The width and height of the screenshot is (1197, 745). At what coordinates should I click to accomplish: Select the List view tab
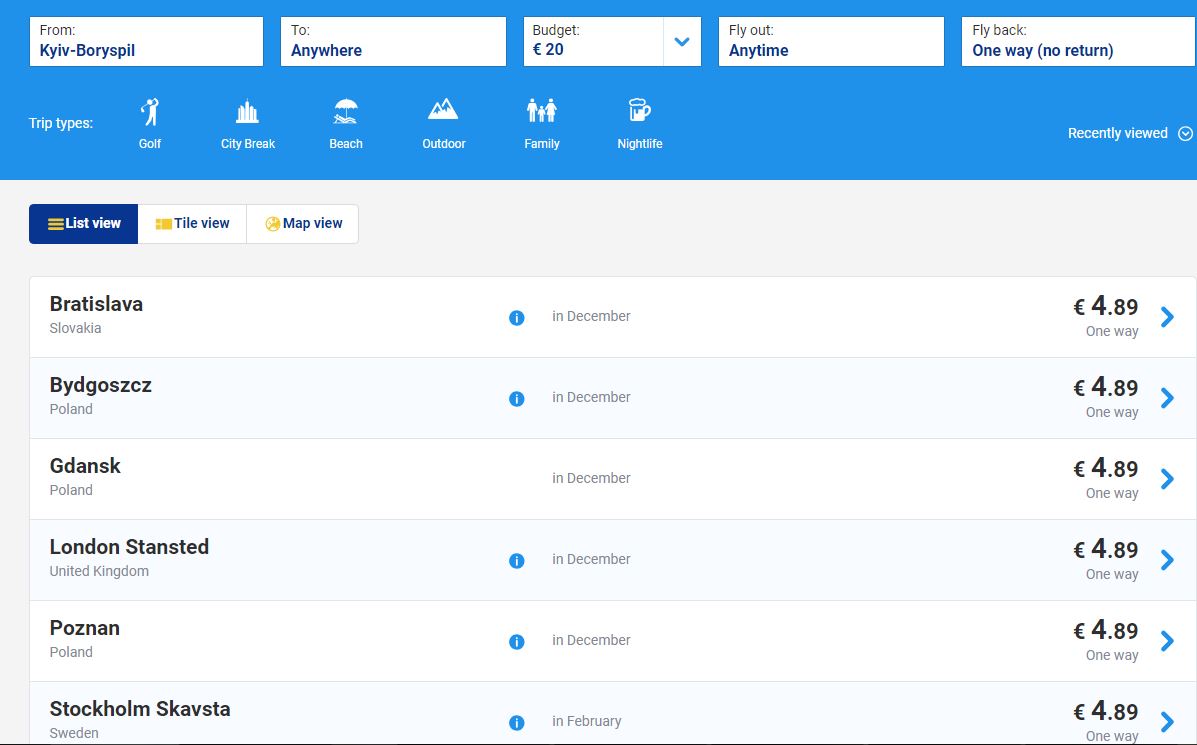[x=84, y=224]
